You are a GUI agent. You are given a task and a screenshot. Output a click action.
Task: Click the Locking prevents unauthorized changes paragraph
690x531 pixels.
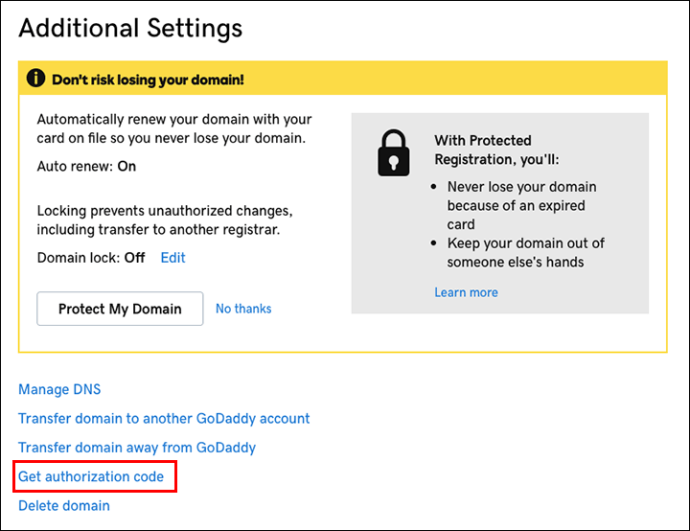[x=165, y=220]
